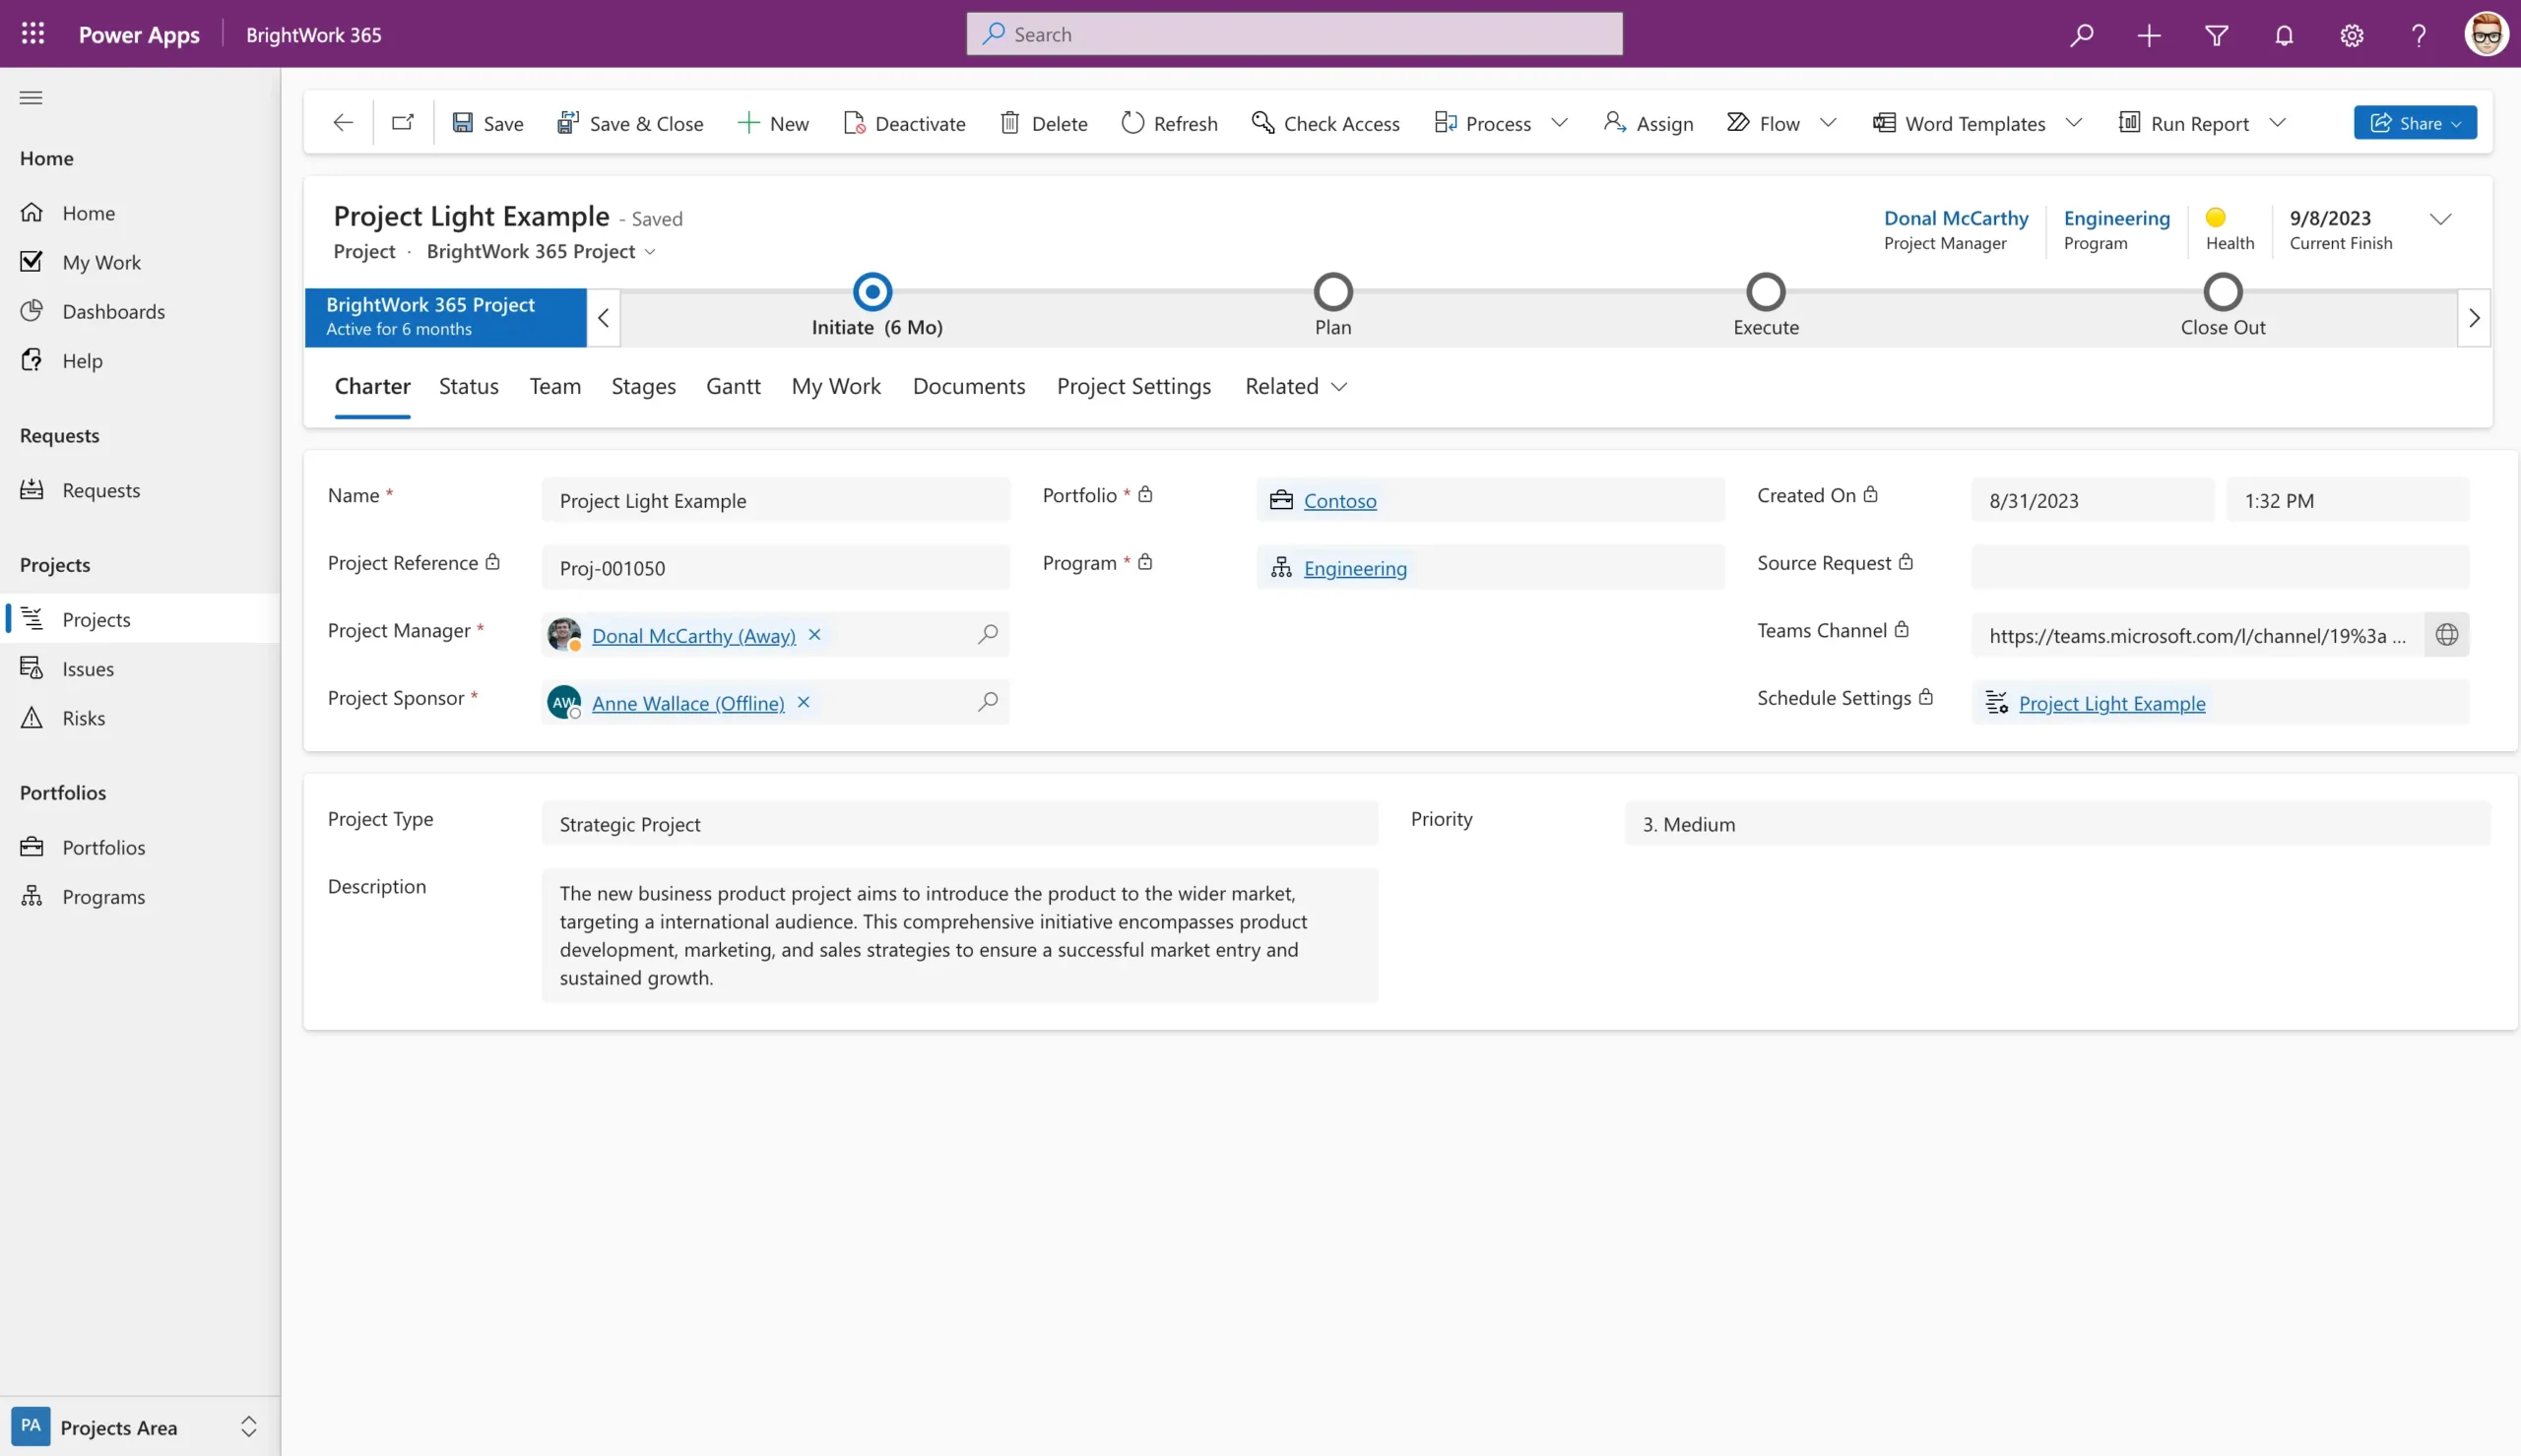Open the Documents tab
Screen dimensions: 2521x1456
(968, 386)
